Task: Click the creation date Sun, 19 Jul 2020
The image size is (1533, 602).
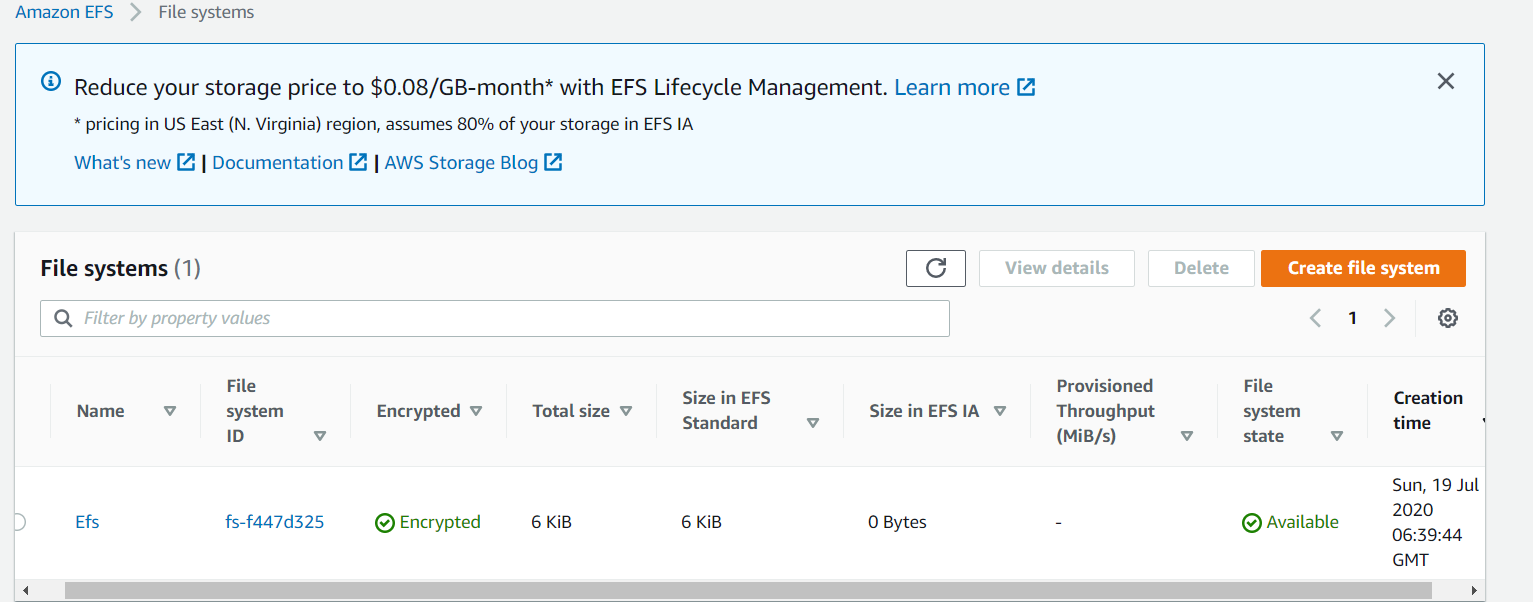Action: (x=1435, y=497)
